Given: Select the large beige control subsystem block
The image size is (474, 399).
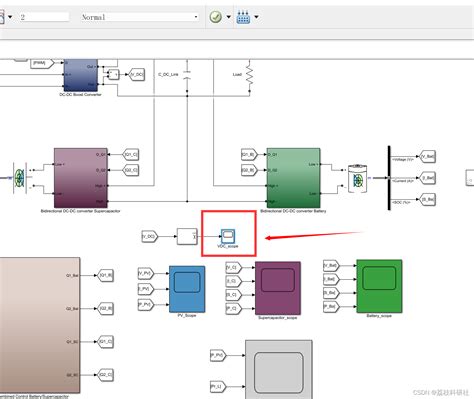Looking at the screenshot, I should click(x=40, y=325).
